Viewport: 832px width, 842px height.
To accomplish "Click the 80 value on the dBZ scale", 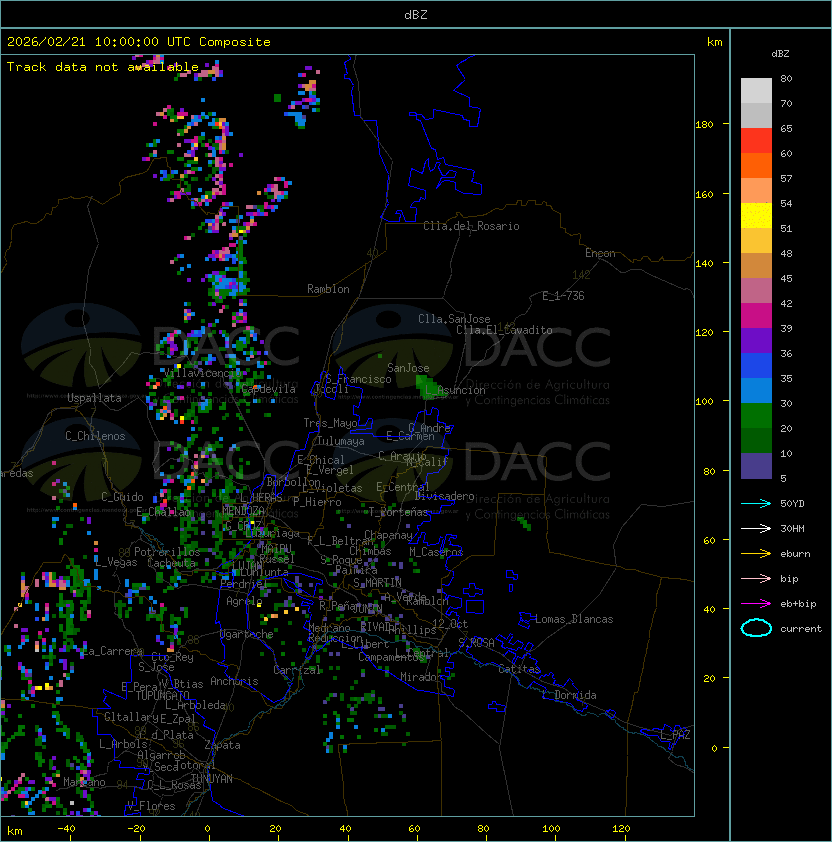I will (786, 78).
